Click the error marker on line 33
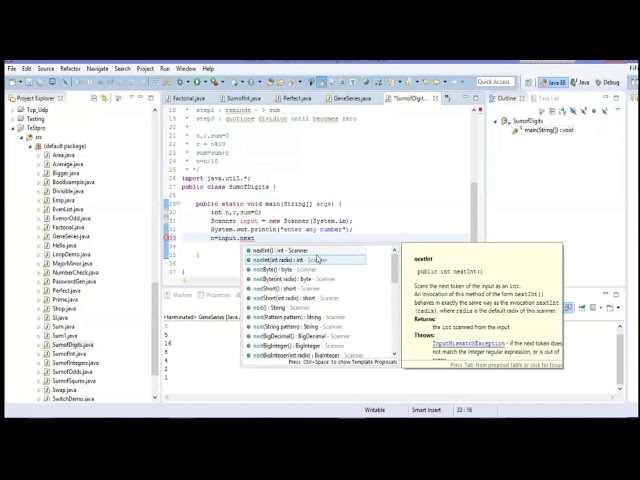Image resolution: width=640 pixels, height=480 pixels. (167, 238)
